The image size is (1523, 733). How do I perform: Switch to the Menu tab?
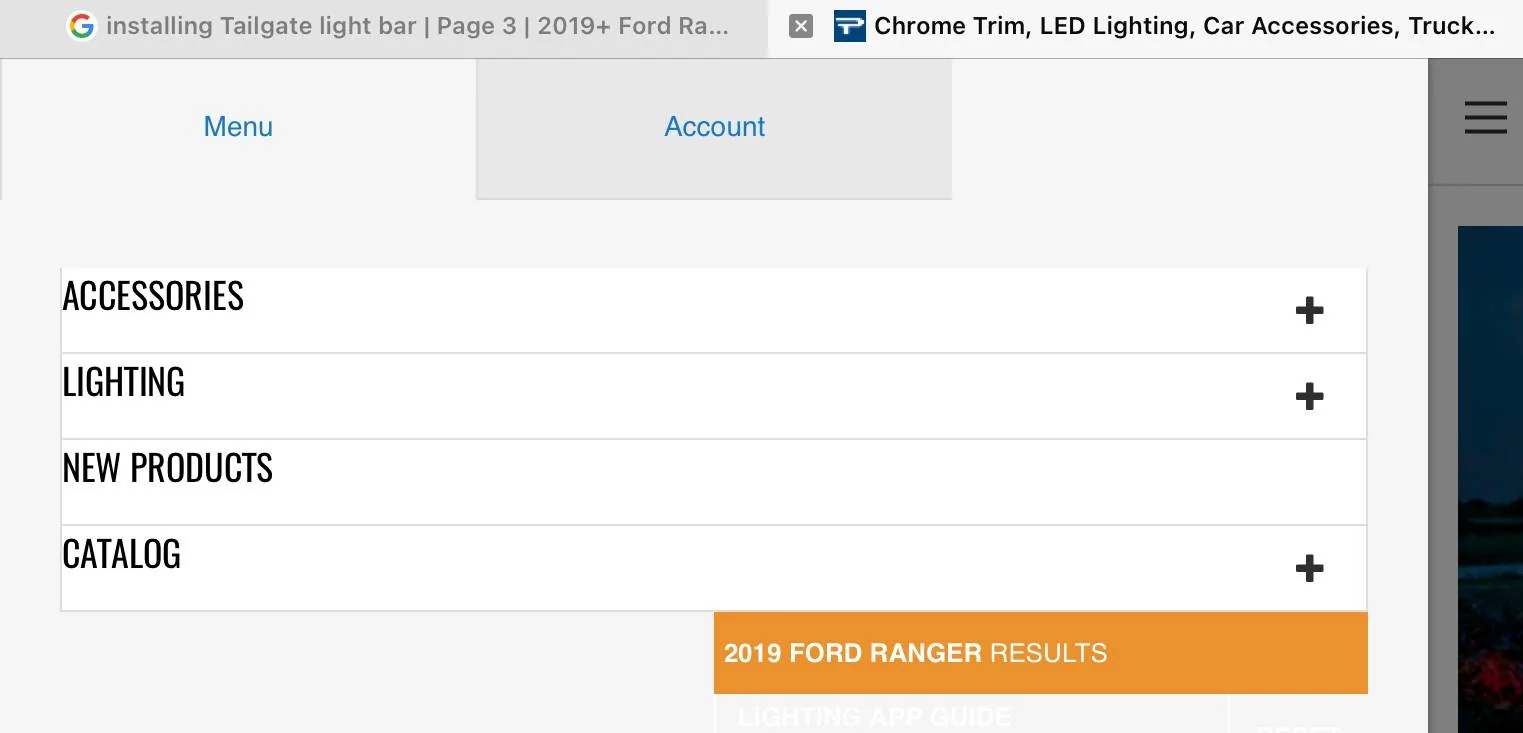[x=238, y=127]
